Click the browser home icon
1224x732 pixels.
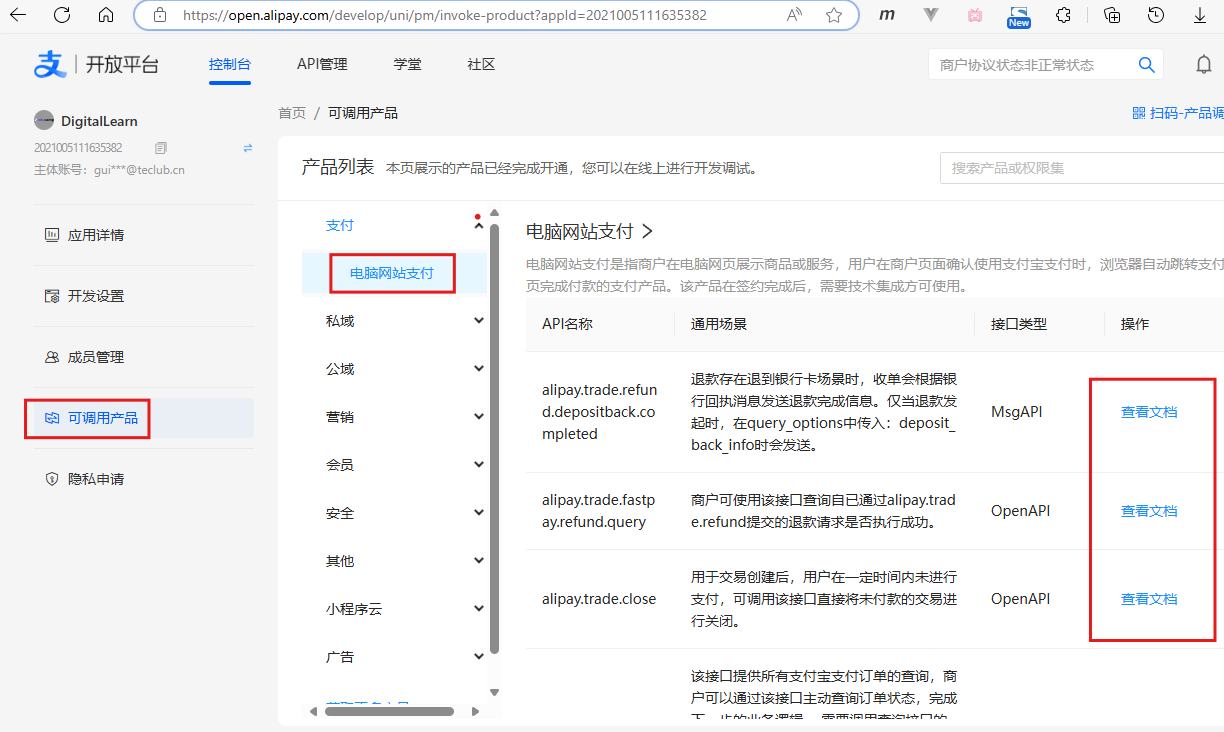106,15
